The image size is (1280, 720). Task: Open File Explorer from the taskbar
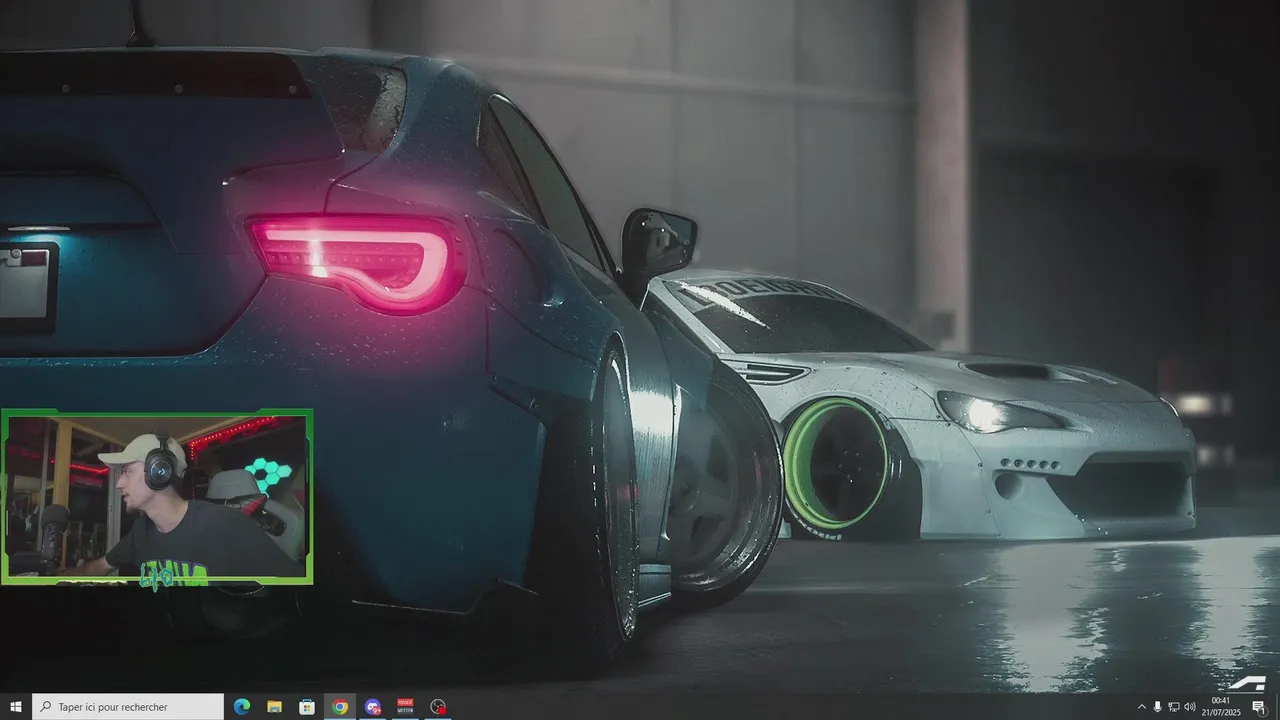pyautogui.click(x=274, y=707)
